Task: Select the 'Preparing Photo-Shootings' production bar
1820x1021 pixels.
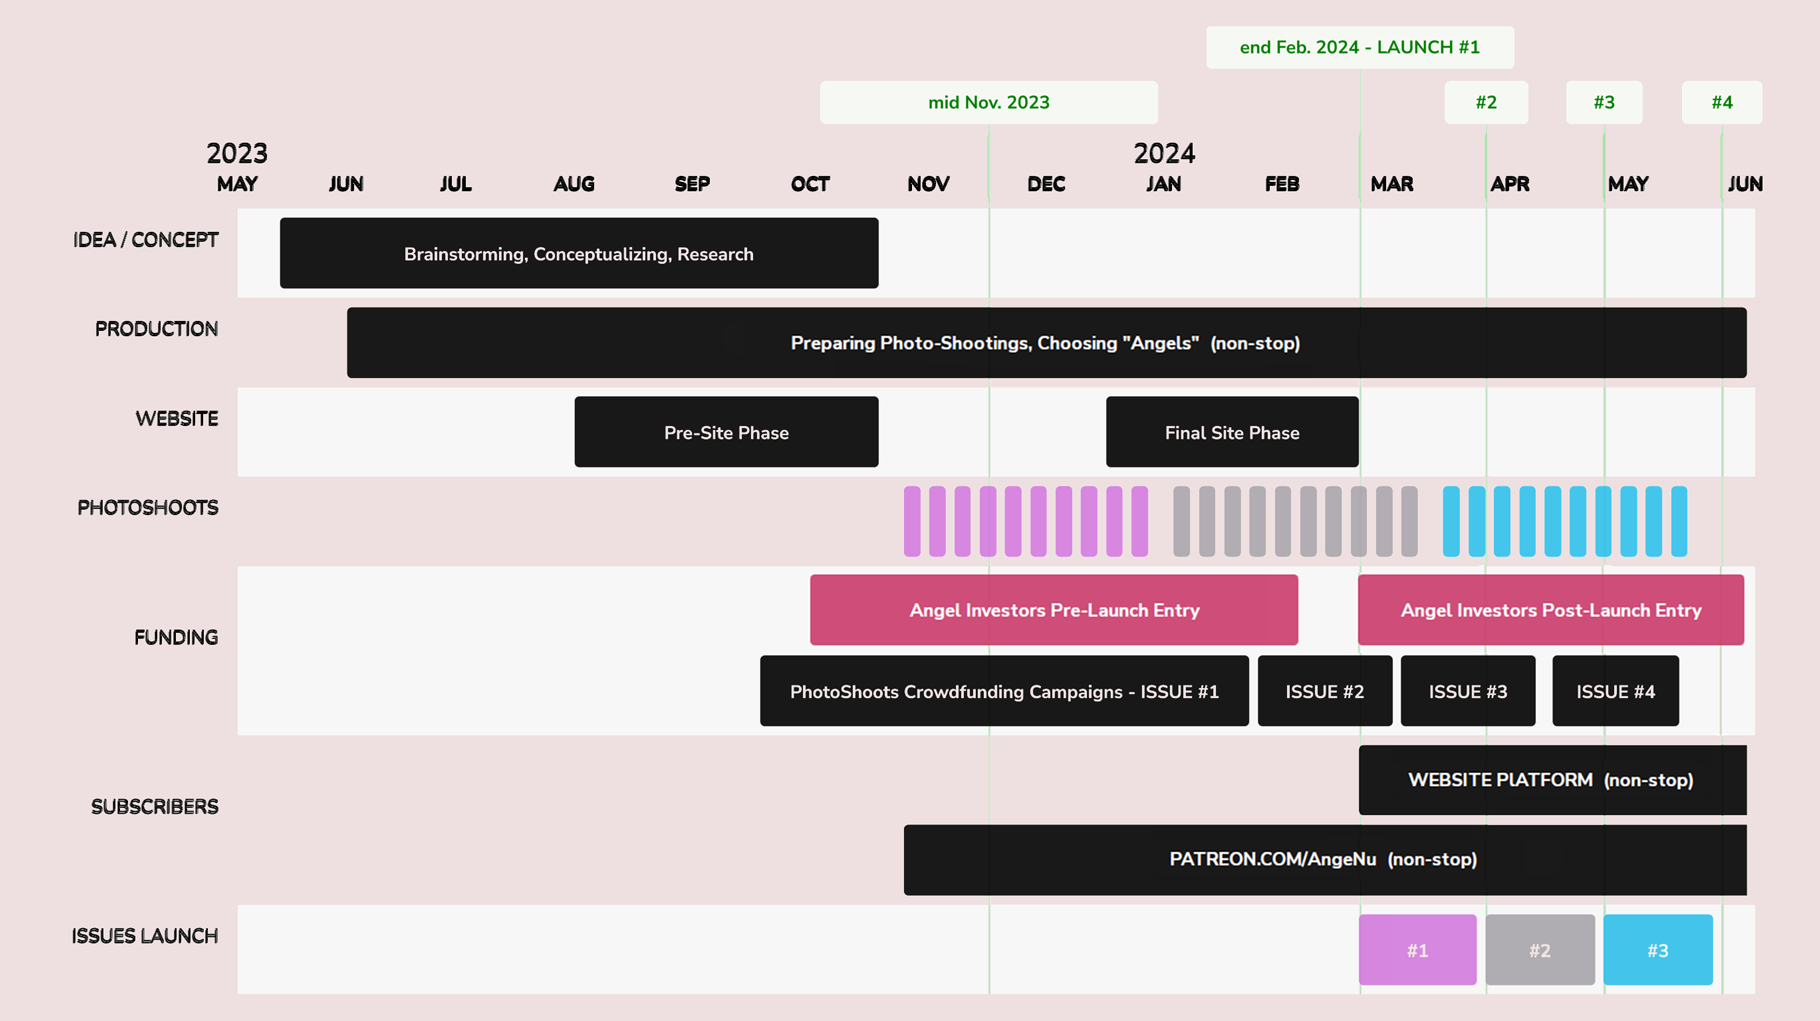Action: click(x=1045, y=343)
